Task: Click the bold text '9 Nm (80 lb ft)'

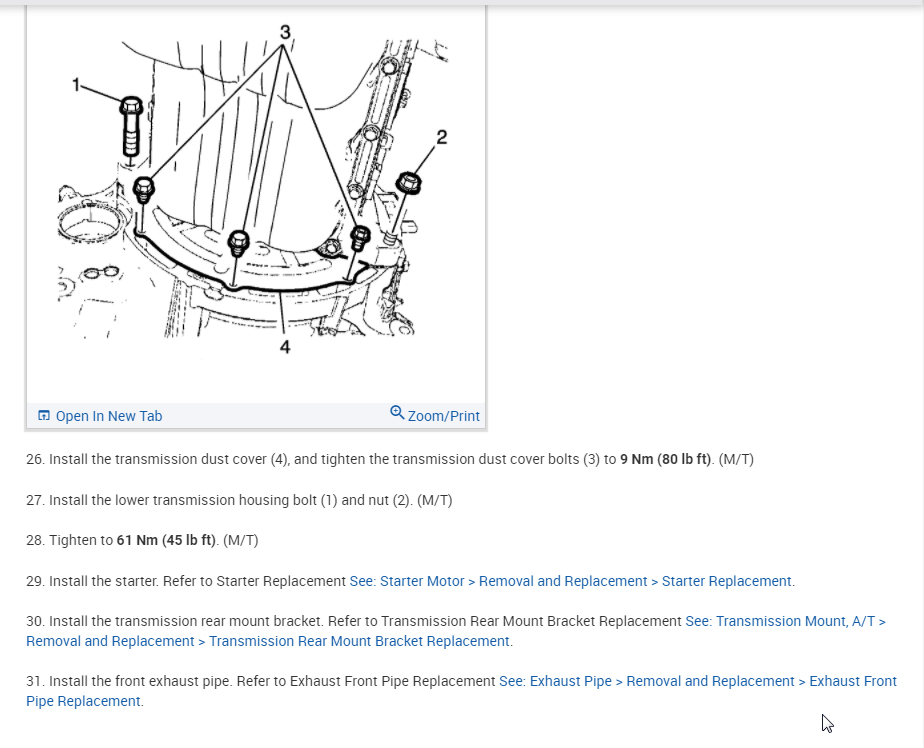Action: coord(665,459)
